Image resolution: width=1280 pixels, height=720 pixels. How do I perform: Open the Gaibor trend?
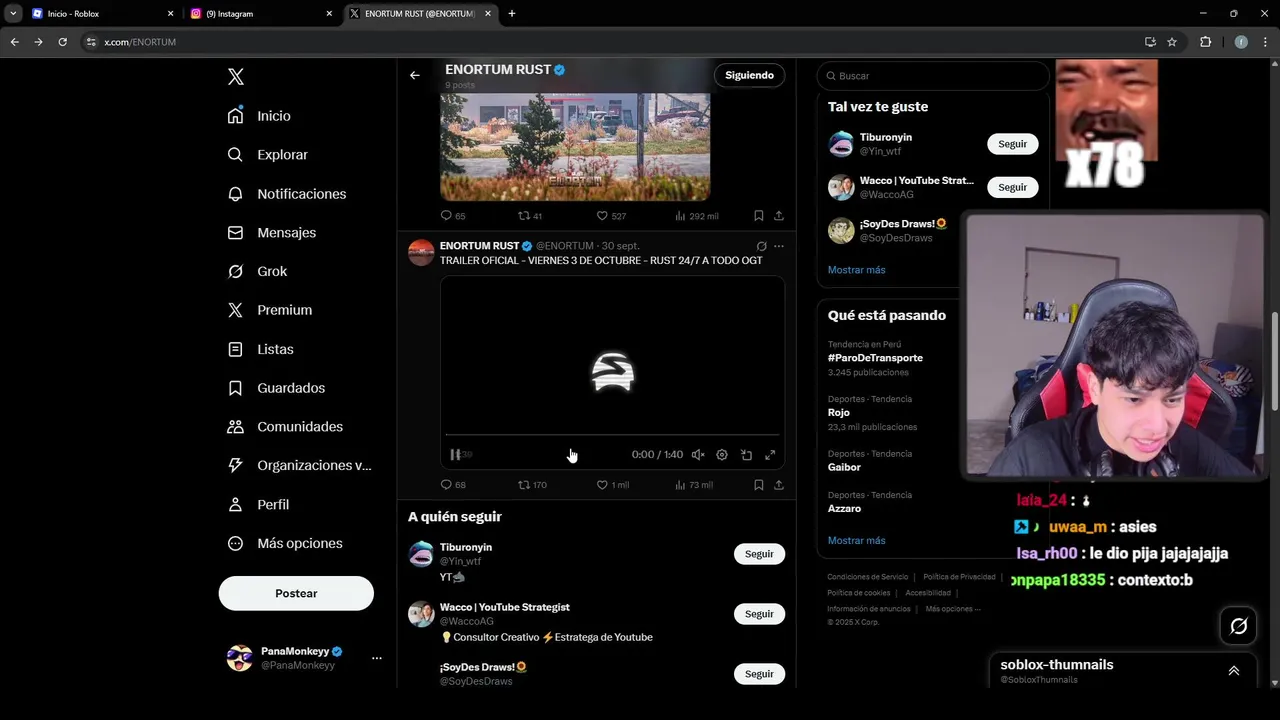coord(844,467)
